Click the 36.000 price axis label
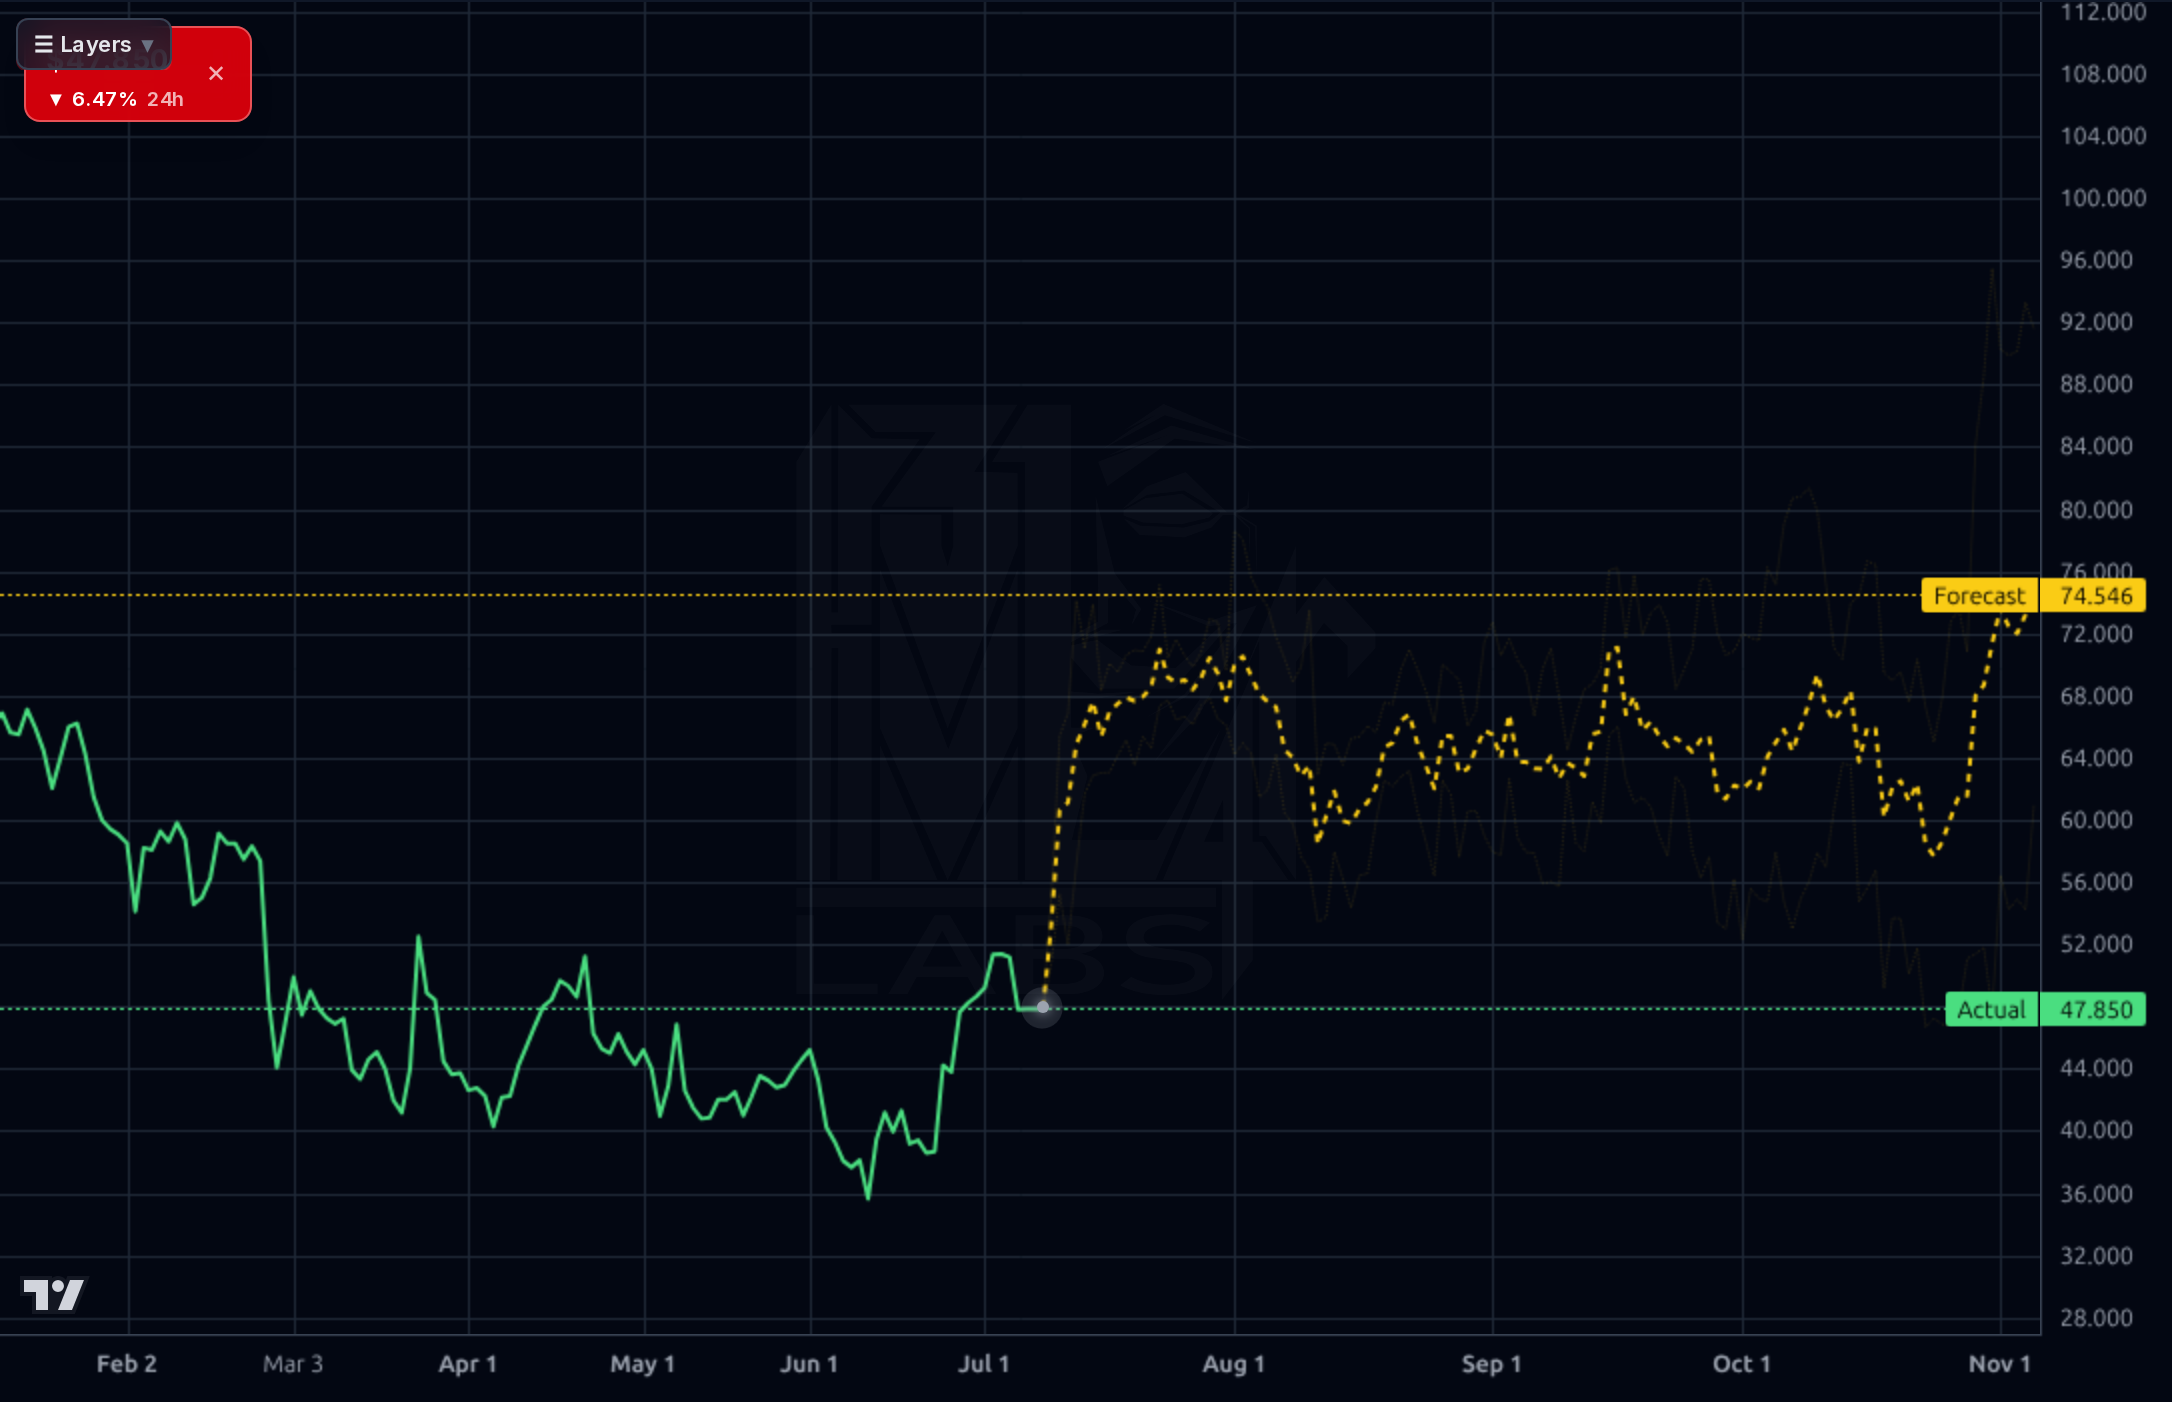This screenshot has height=1402, width=2172. [2096, 1194]
